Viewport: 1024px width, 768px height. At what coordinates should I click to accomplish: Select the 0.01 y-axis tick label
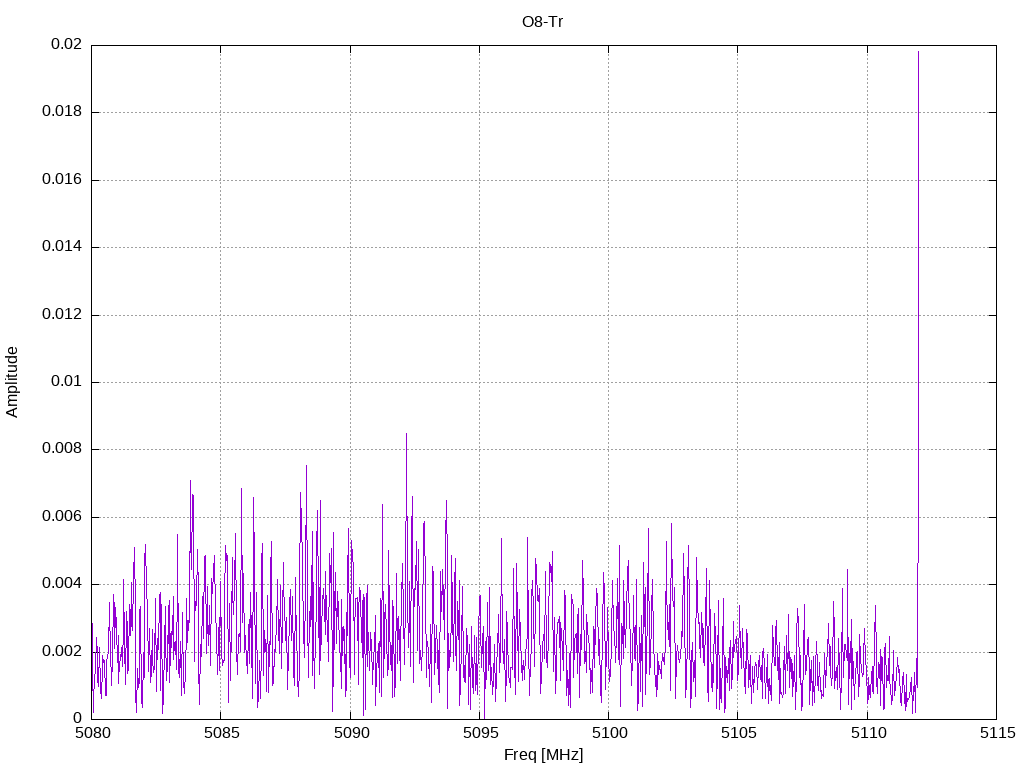tap(66, 382)
